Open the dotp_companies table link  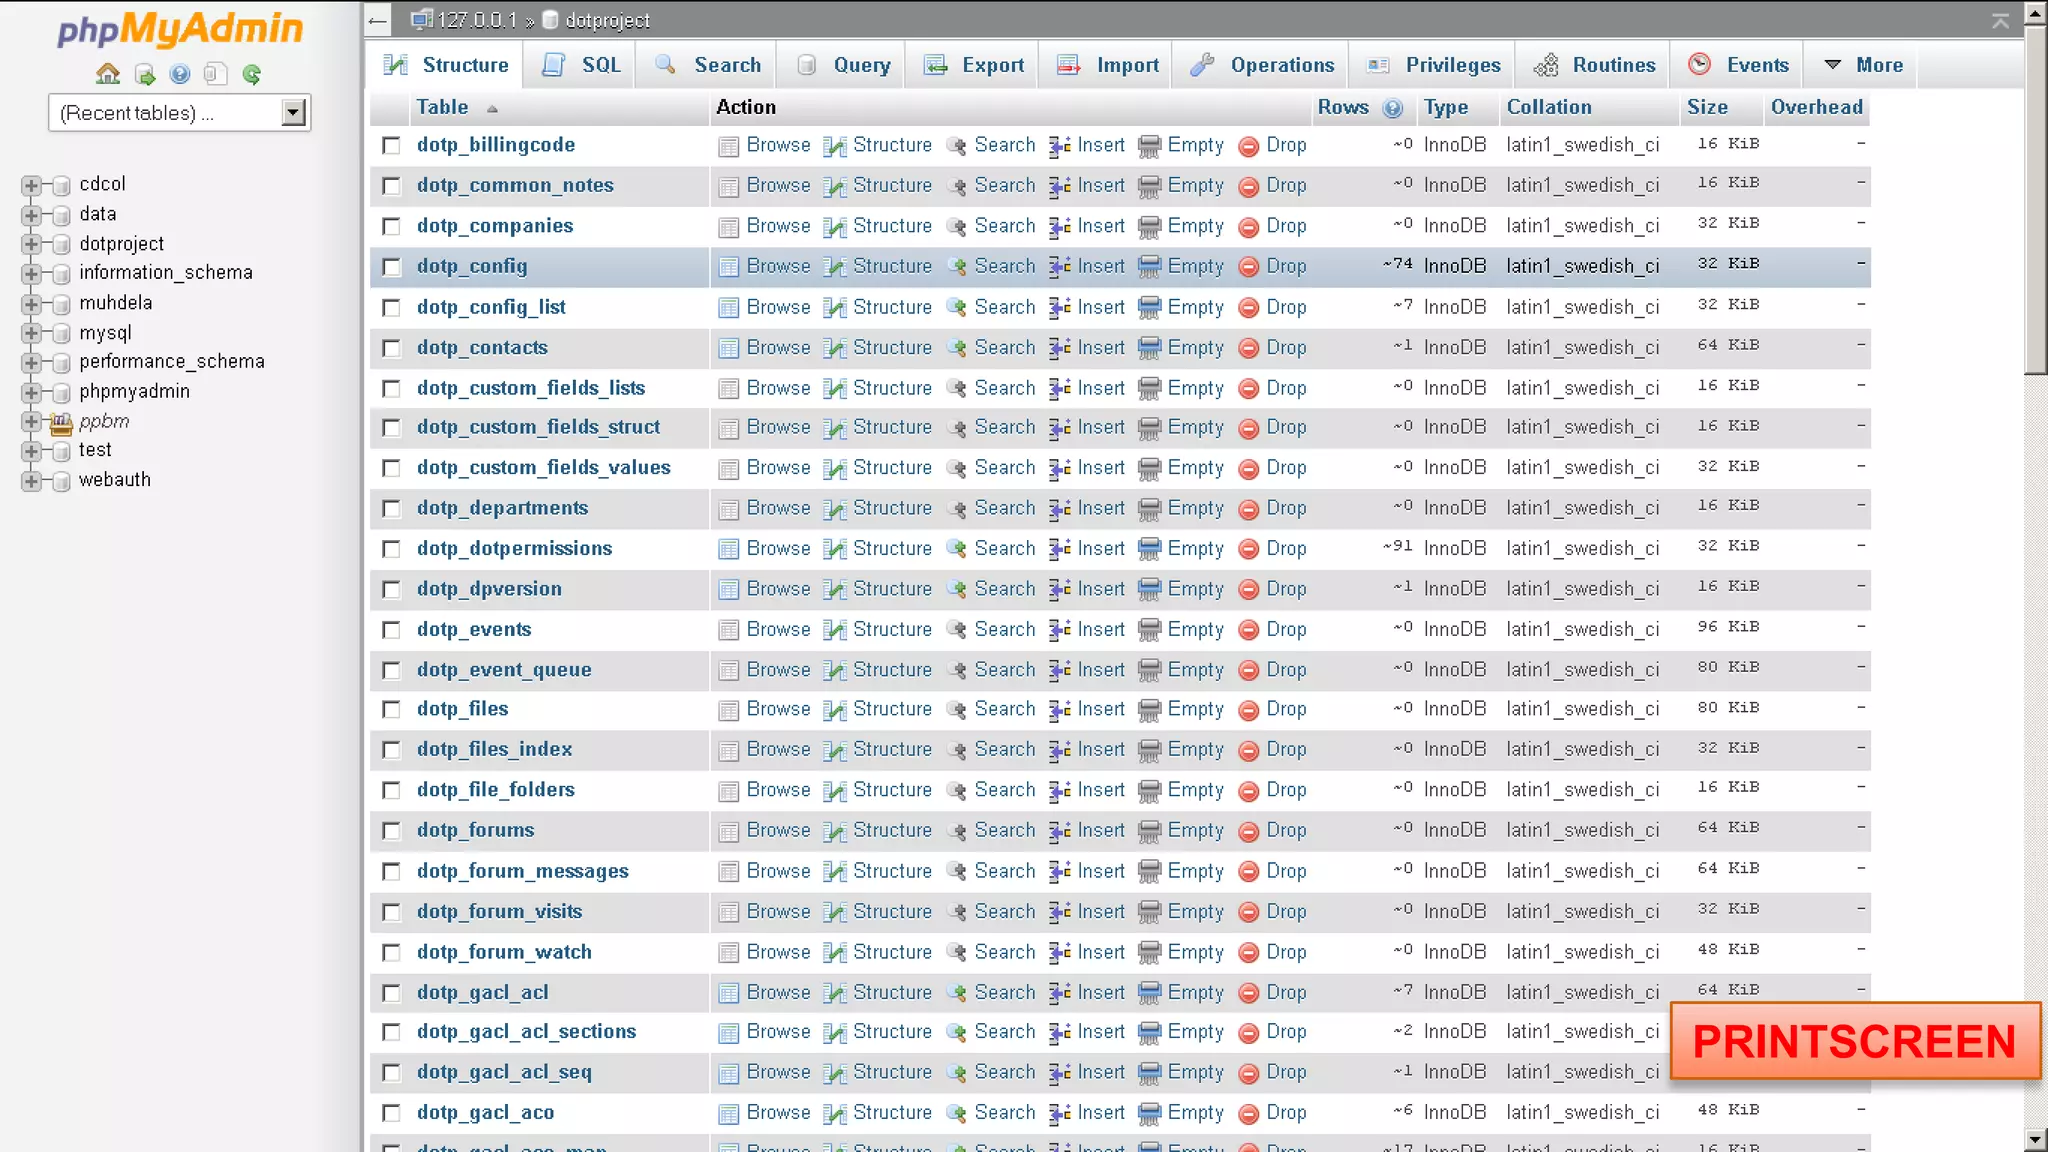click(x=495, y=226)
